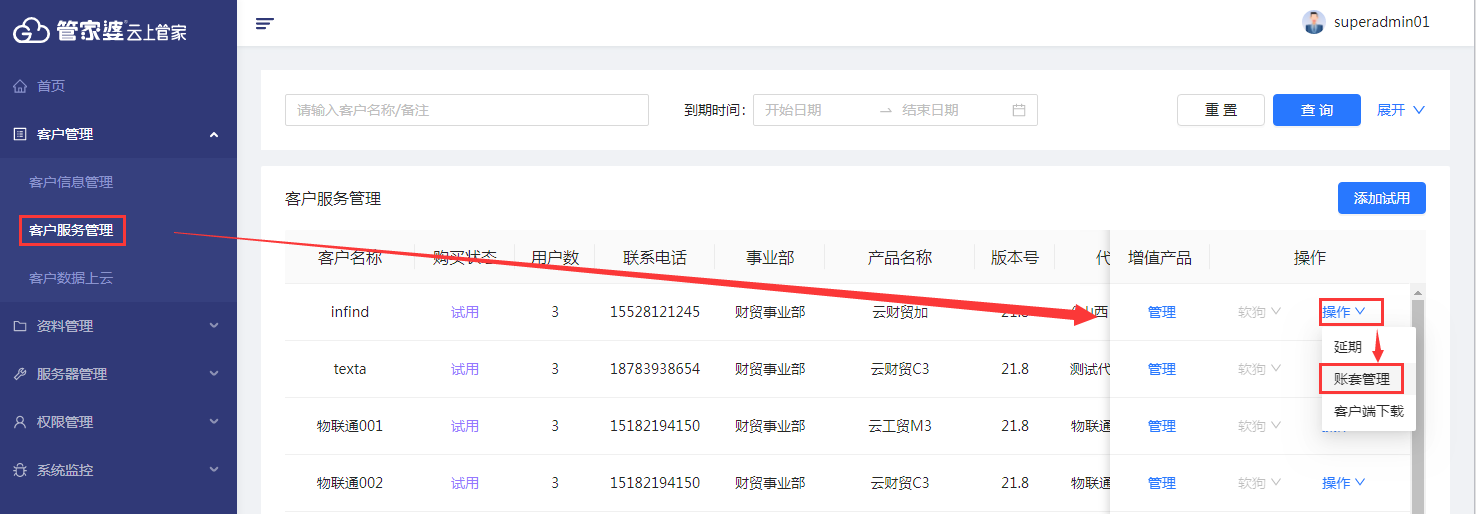This screenshot has height=514, width=1476.
Task: Click the 服务器管理 wrench icon
Action: [20, 374]
